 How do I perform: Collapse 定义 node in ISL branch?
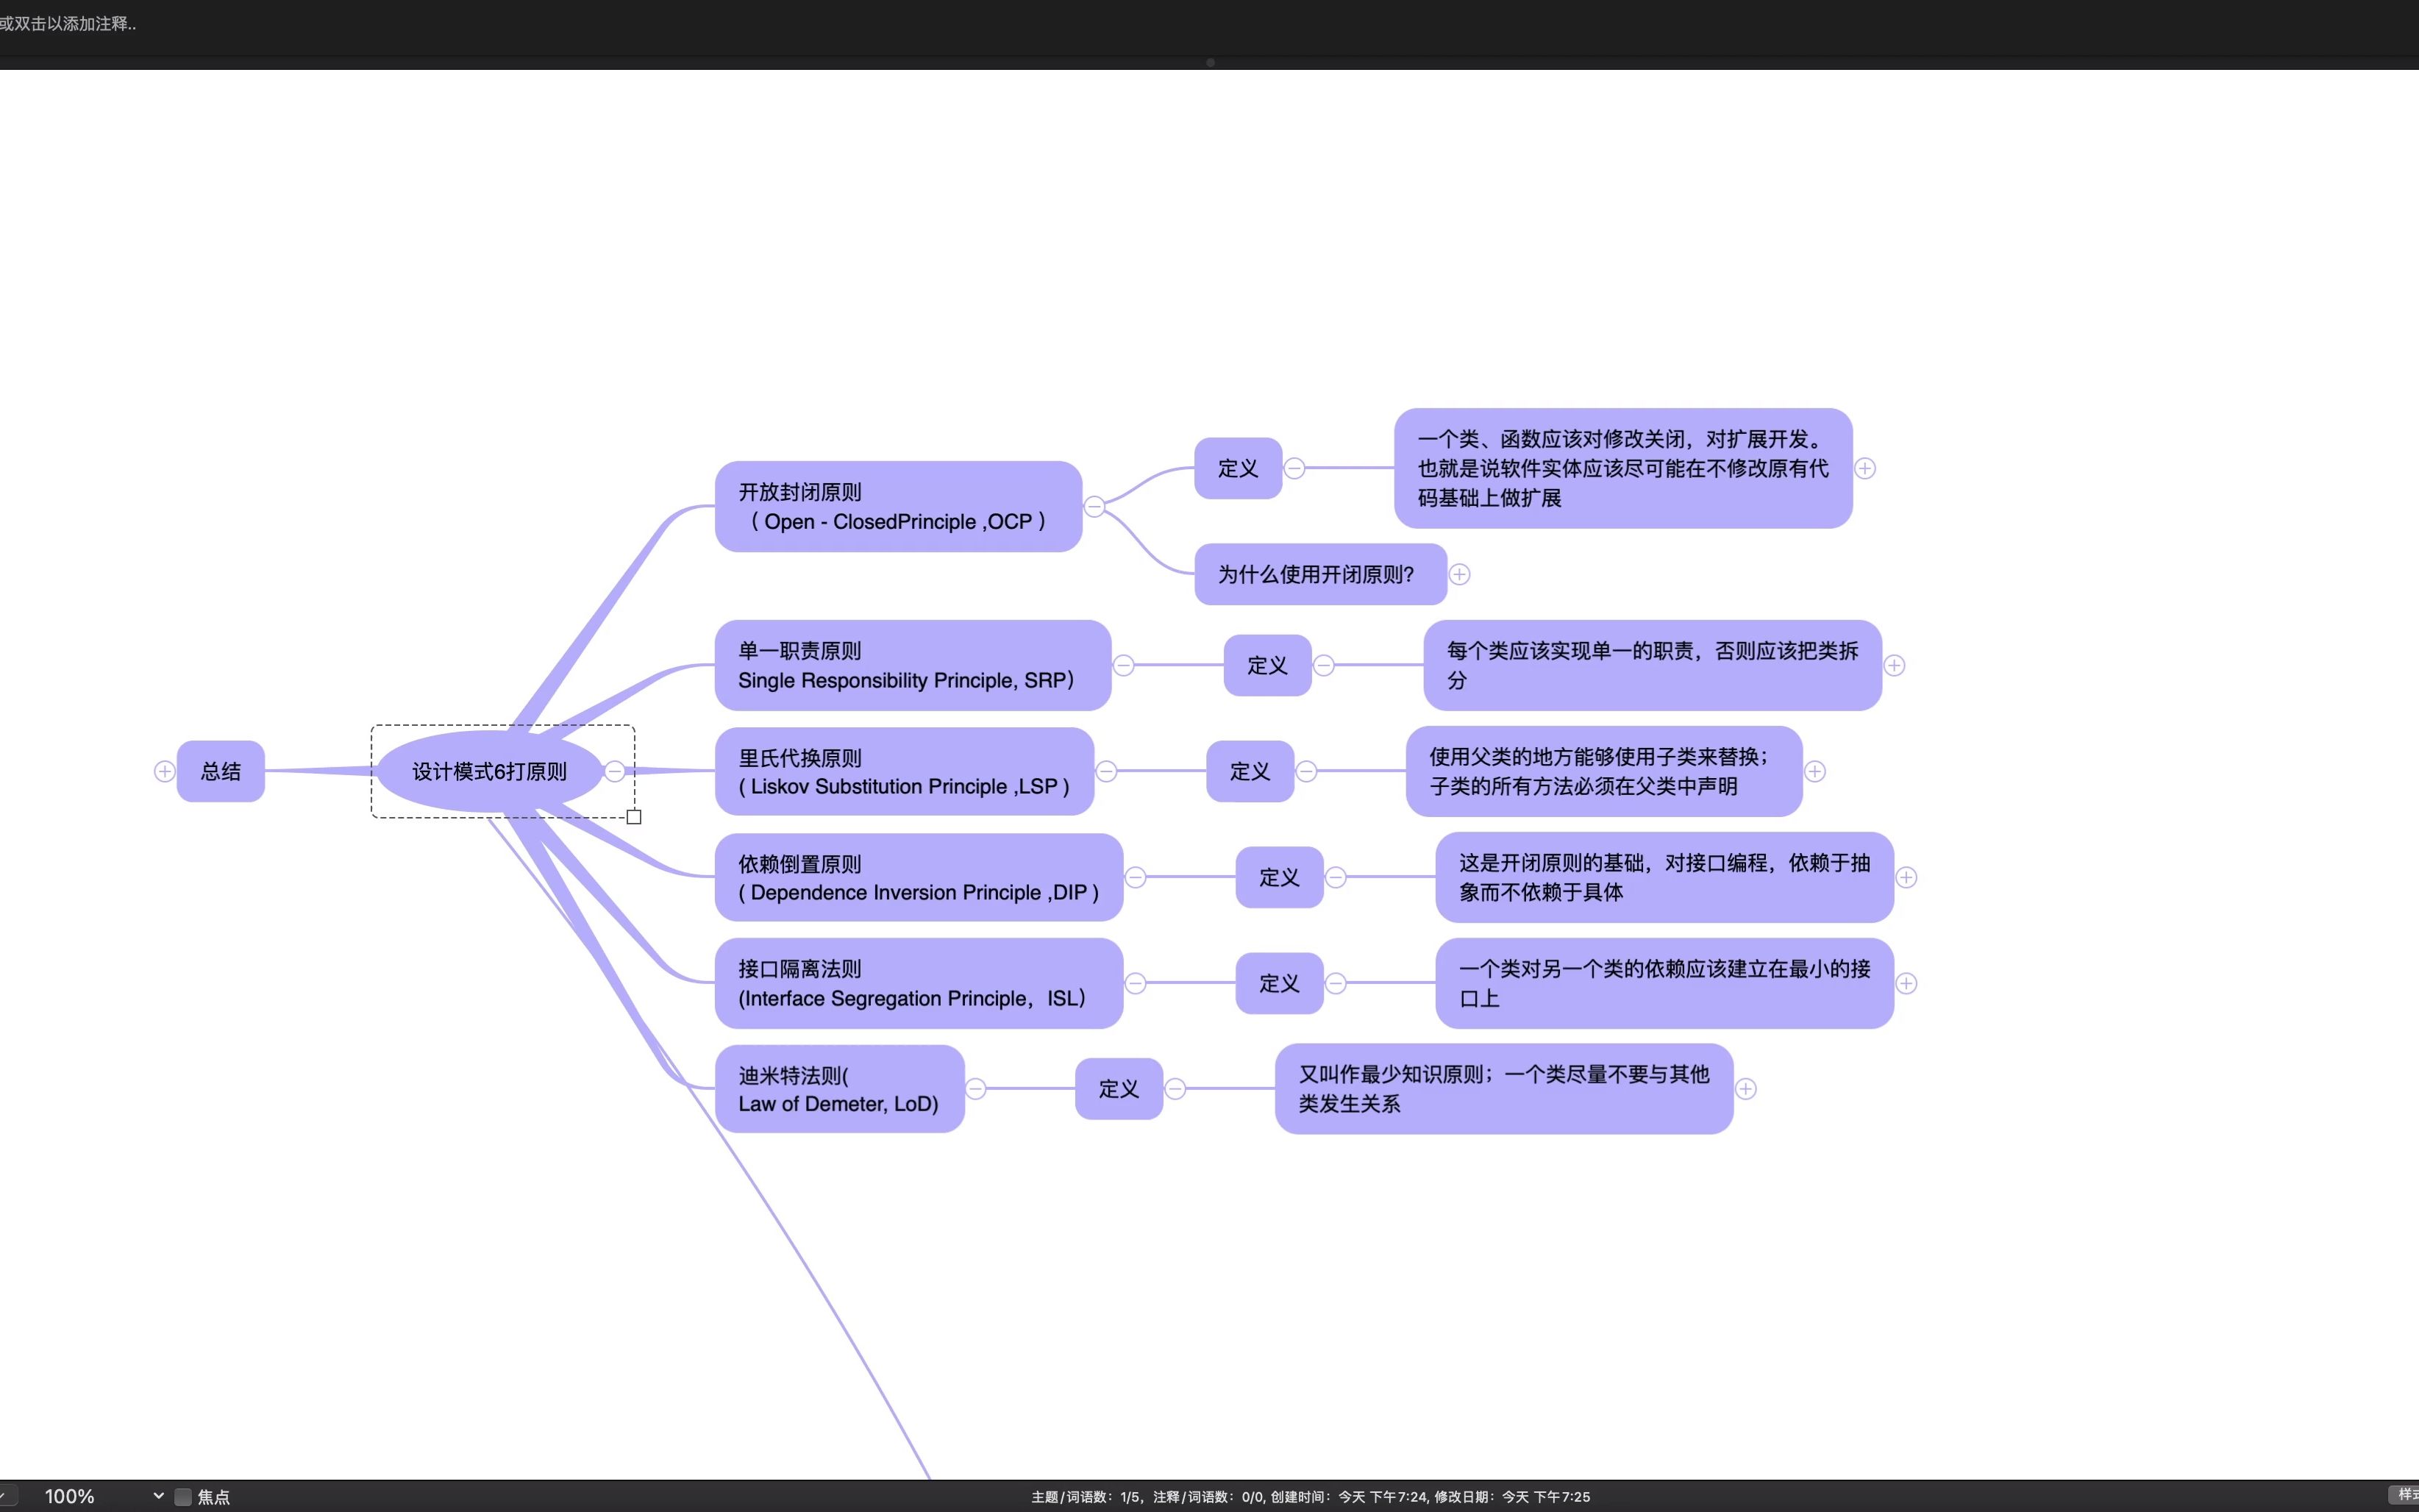[1335, 983]
